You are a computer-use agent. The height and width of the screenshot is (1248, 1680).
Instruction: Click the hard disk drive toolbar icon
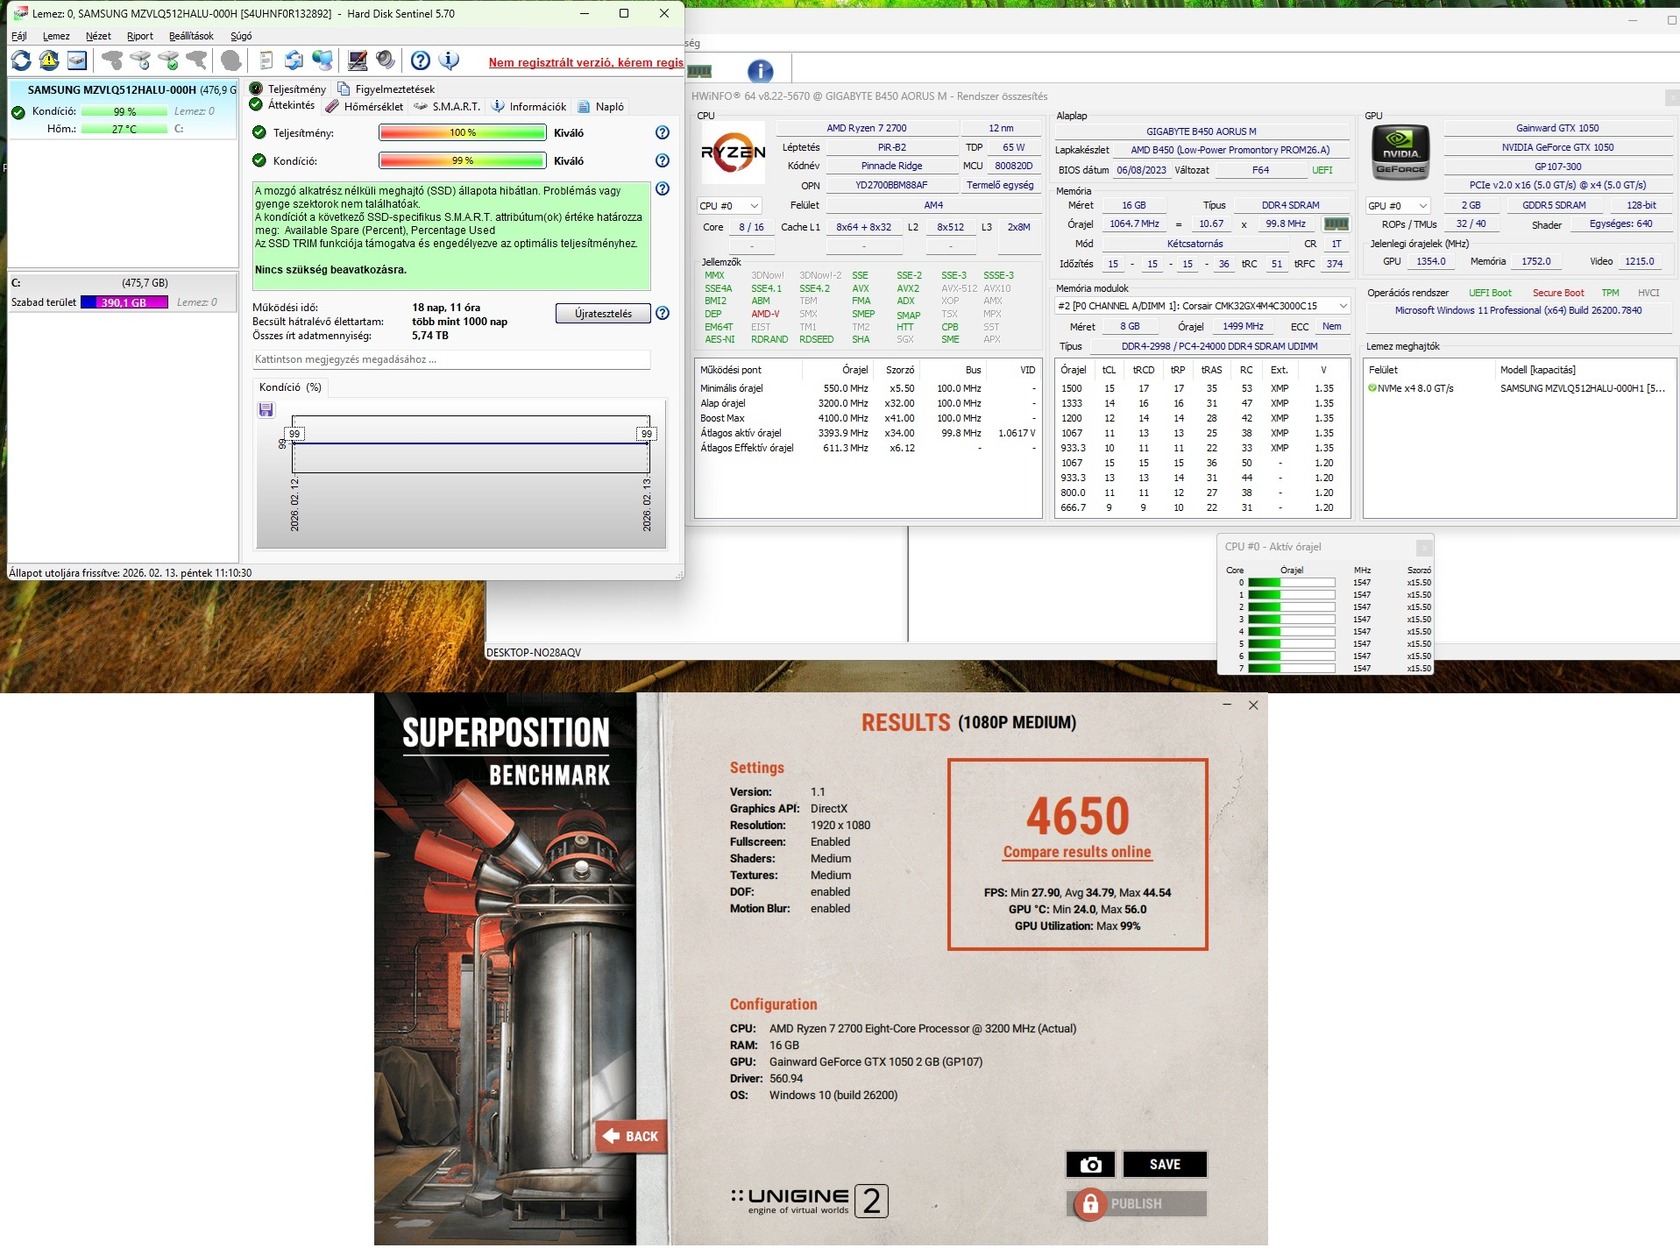click(77, 61)
